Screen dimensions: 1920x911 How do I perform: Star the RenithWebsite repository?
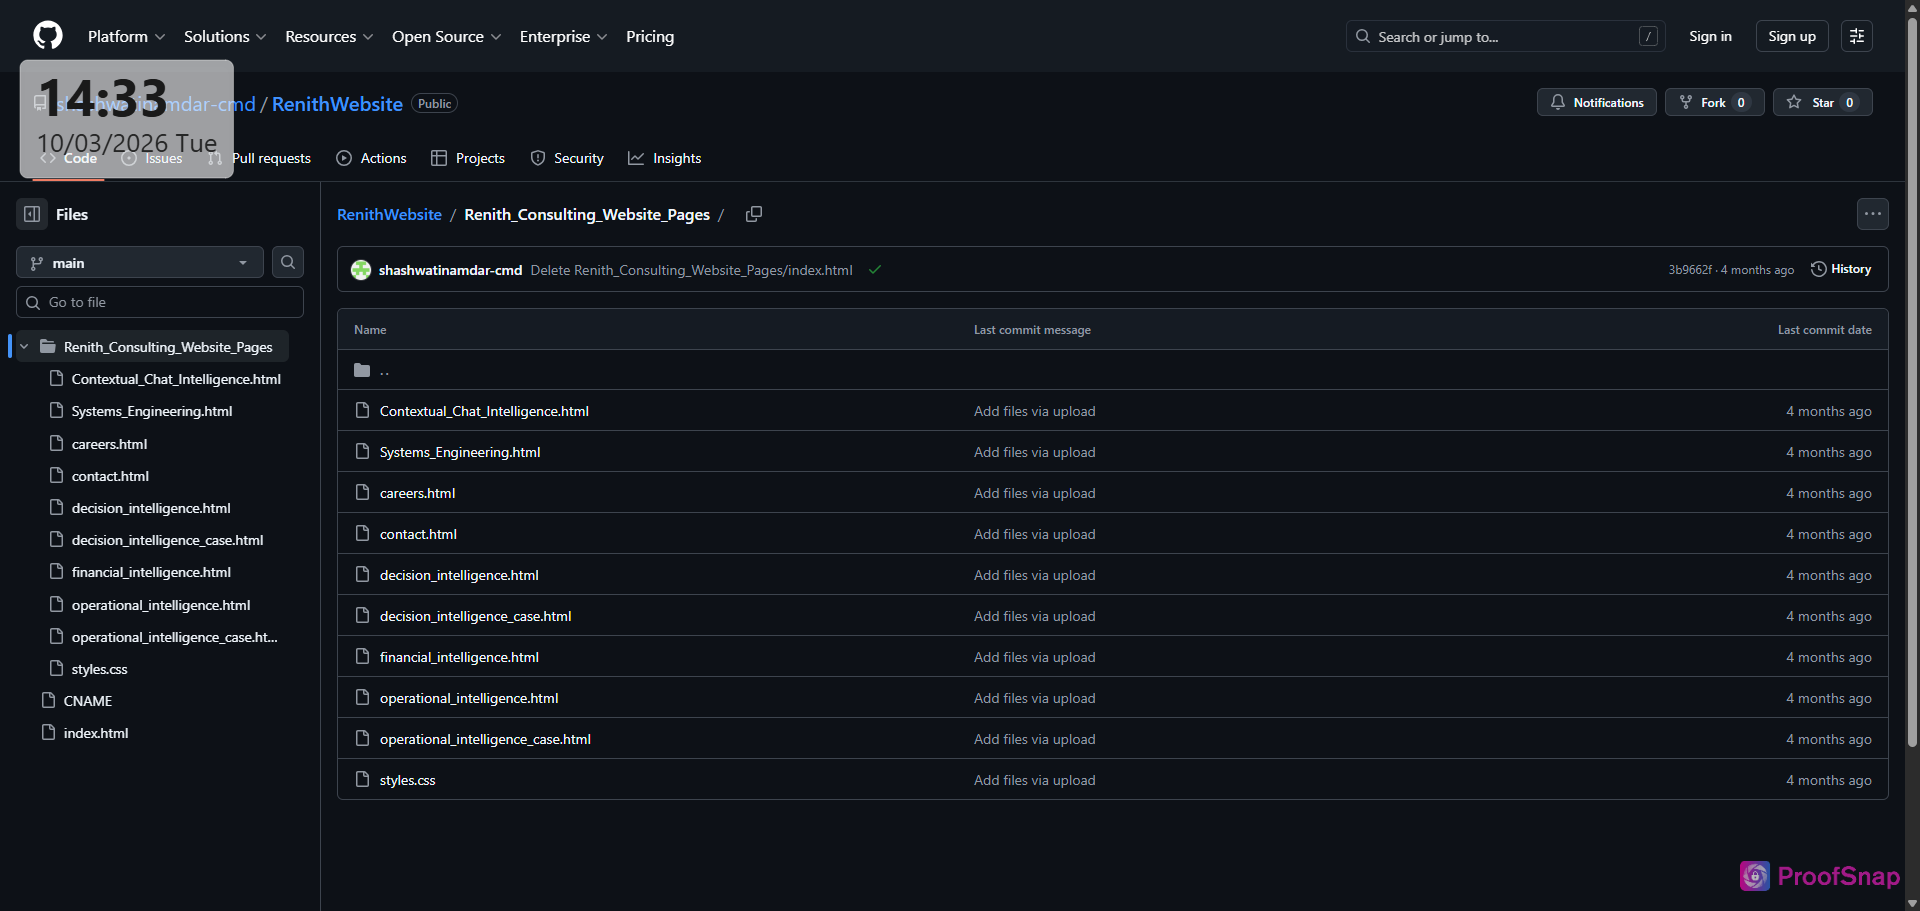click(x=1823, y=102)
